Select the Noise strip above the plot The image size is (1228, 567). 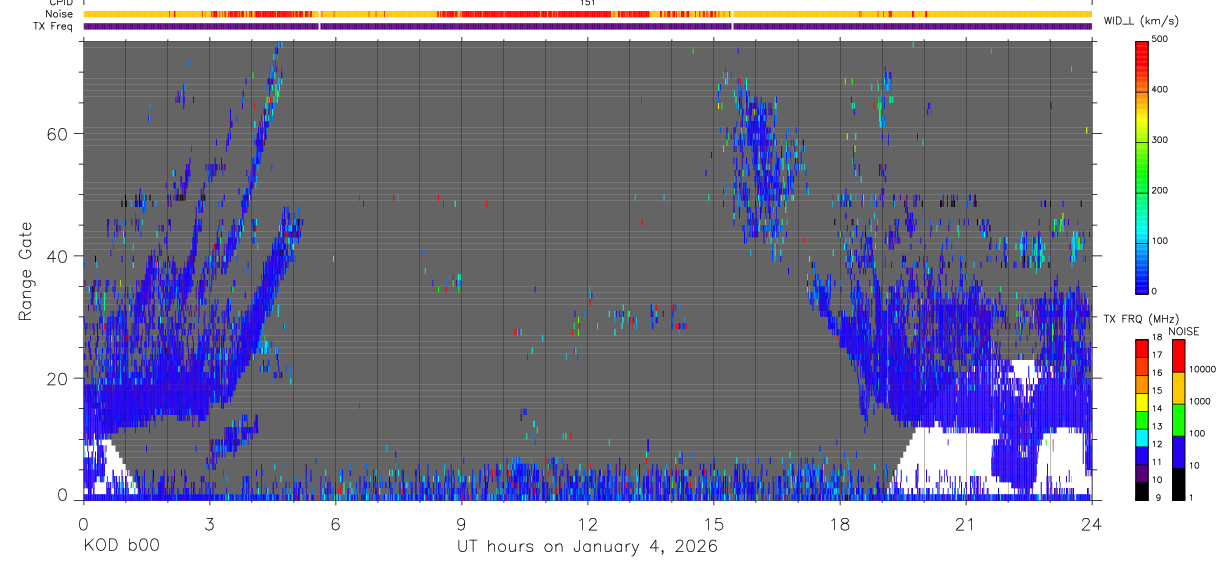click(x=588, y=14)
